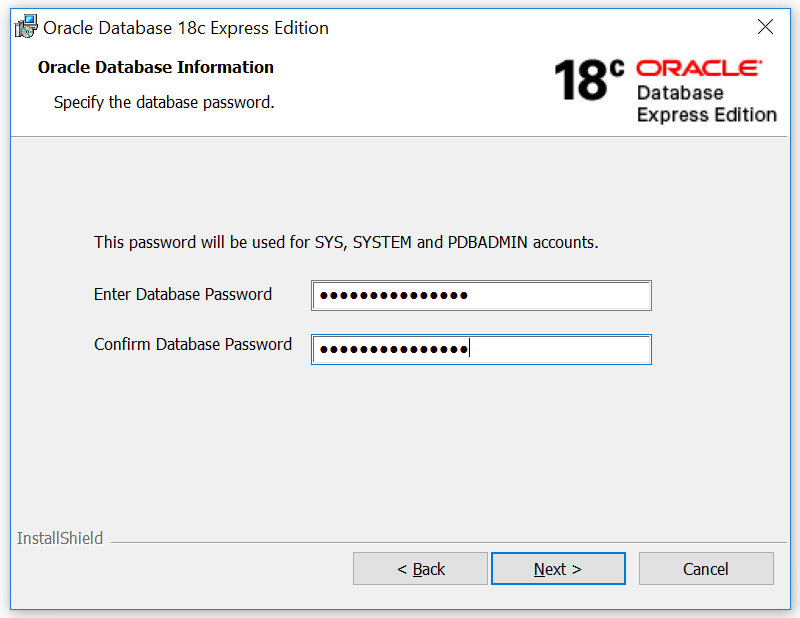The height and width of the screenshot is (618, 800).
Task: Cancel the installation
Action: [x=706, y=569]
